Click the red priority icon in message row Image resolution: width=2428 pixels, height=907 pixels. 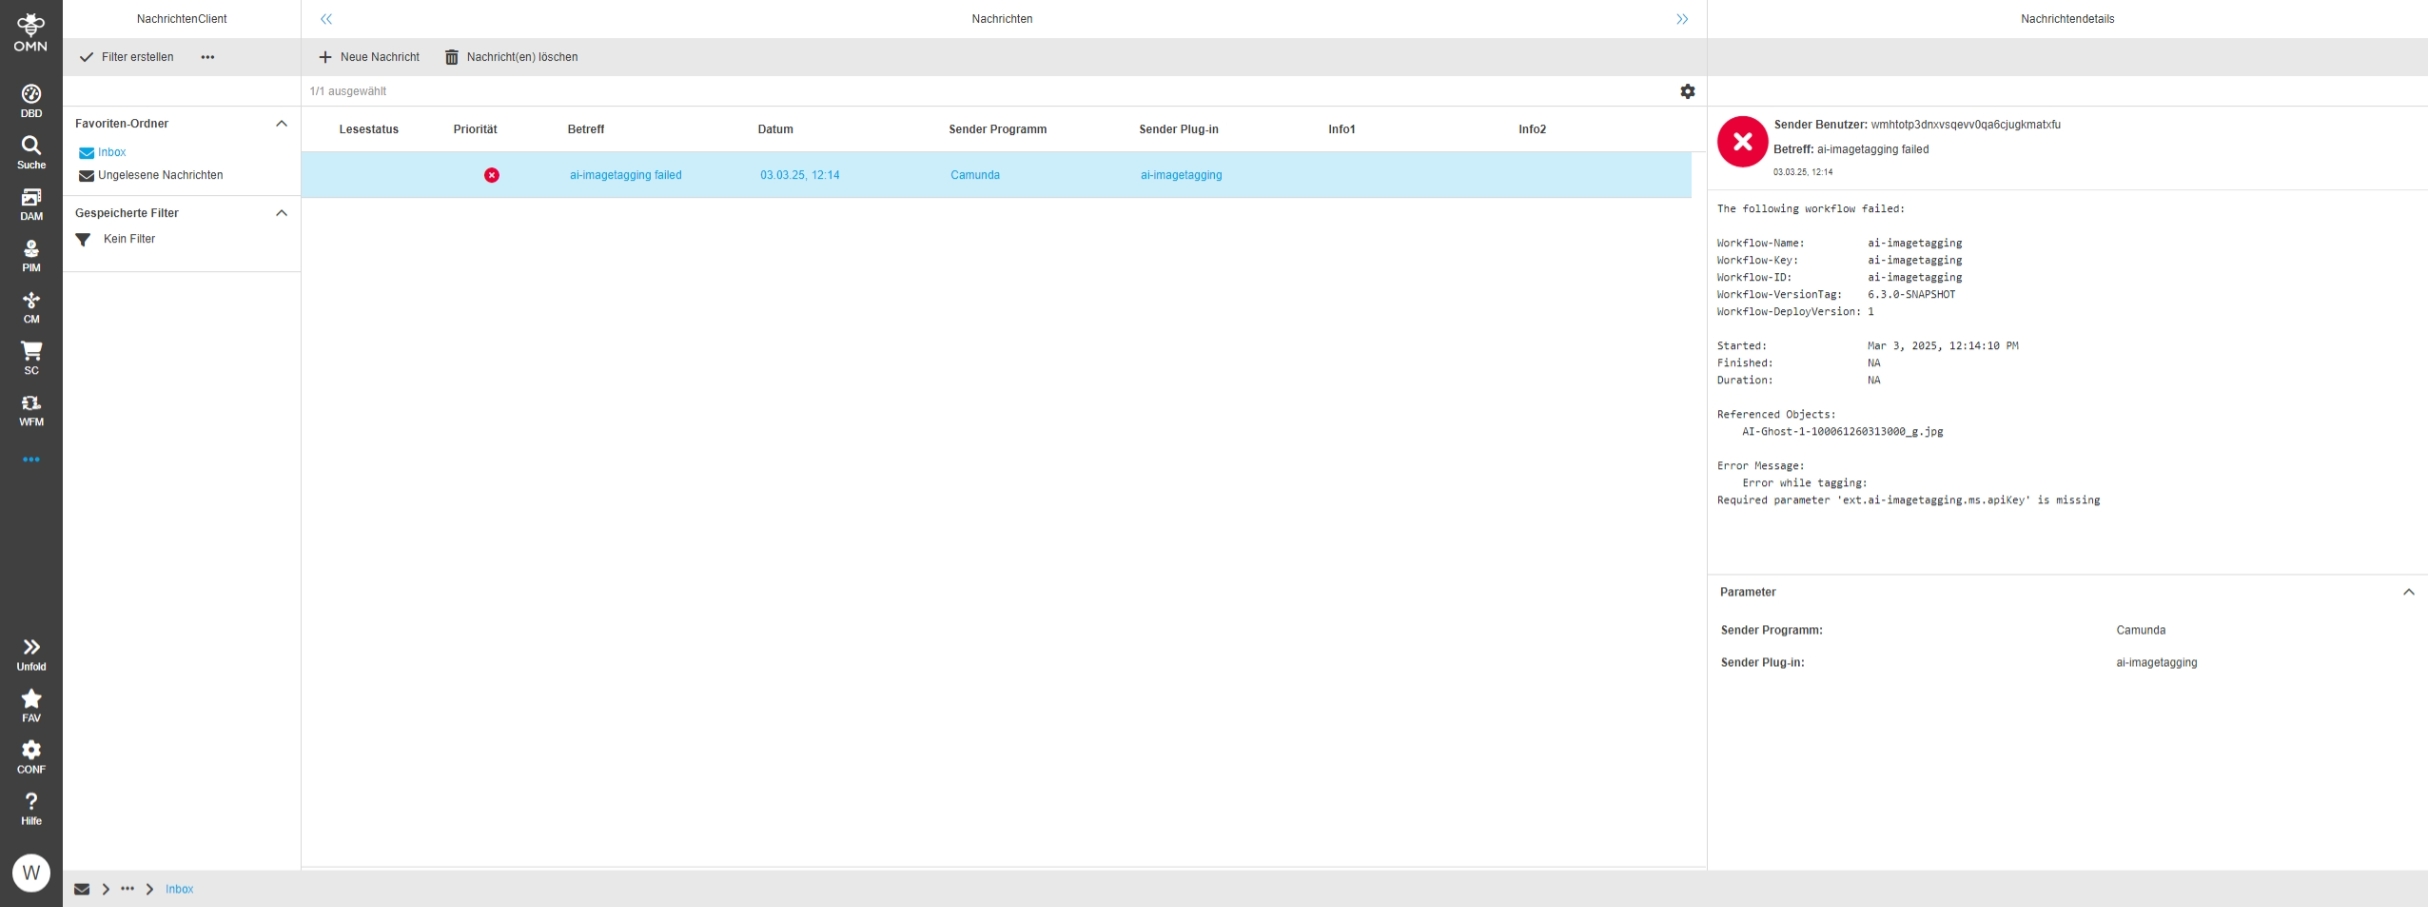point(492,175)
